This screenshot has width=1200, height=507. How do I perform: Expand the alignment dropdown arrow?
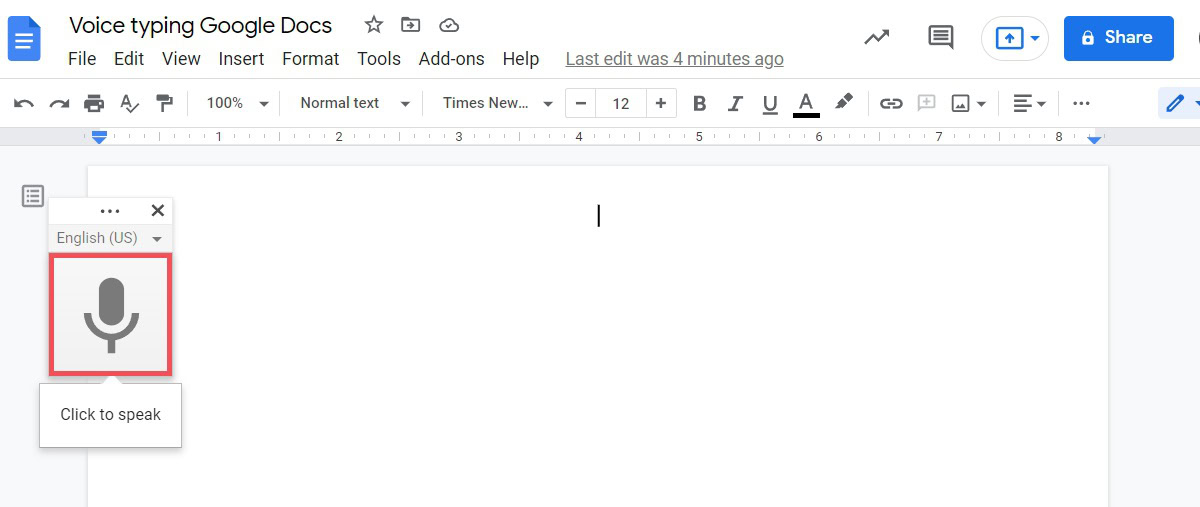pyautogui.click(x=1042, y=104)
